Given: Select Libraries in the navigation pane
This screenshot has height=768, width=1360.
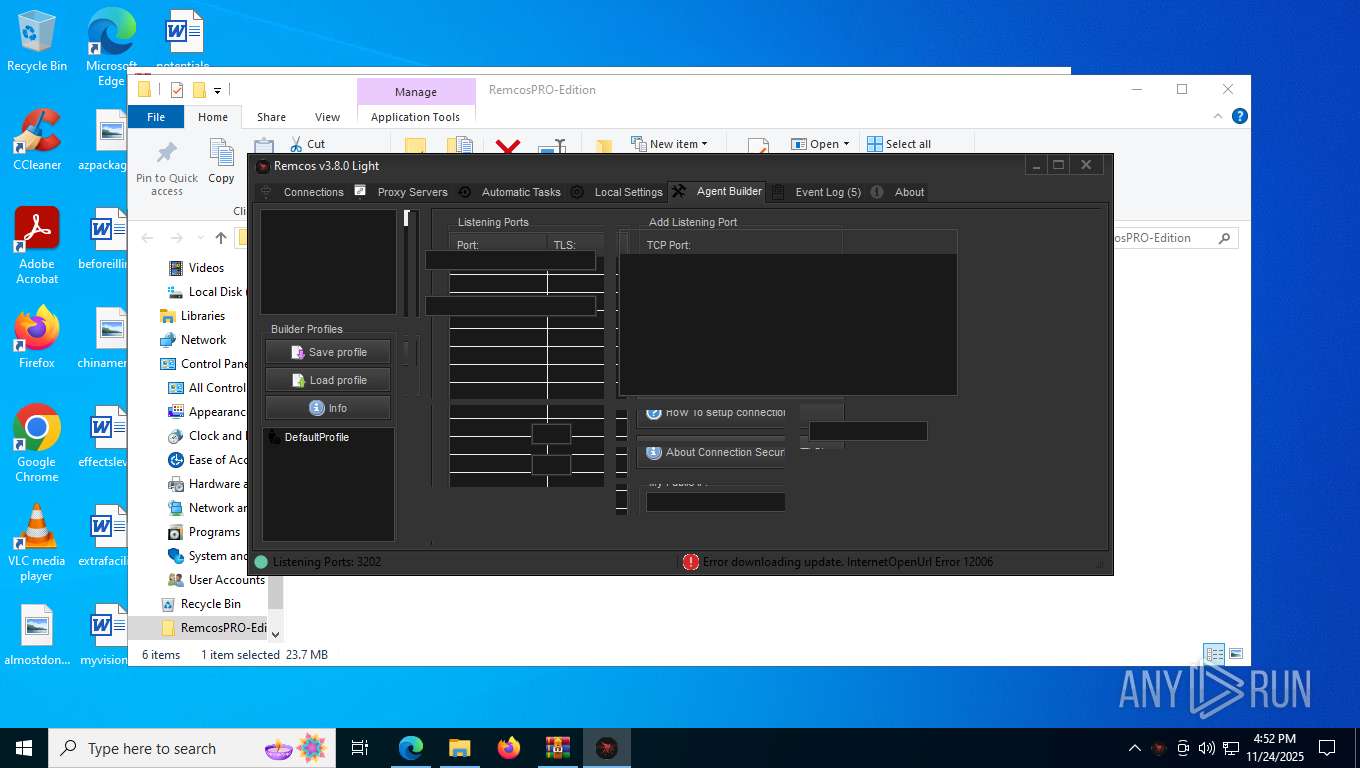Looking at the screenshot, I should click(202, 315).
